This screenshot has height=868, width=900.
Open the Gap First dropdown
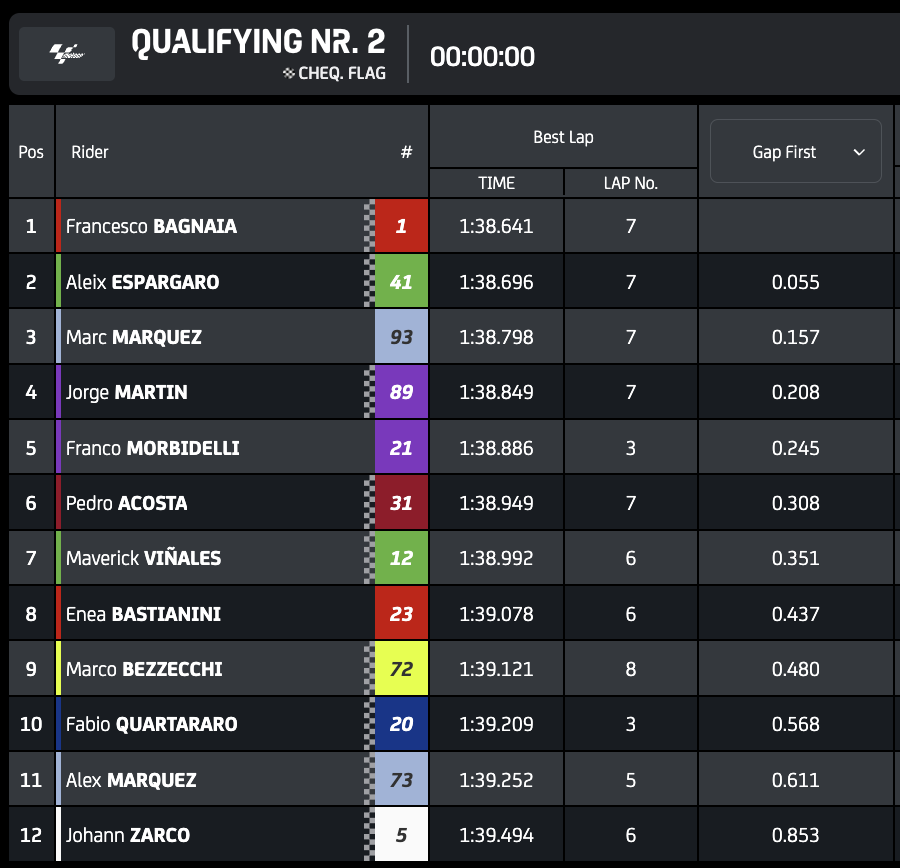(x=795, y=152)
